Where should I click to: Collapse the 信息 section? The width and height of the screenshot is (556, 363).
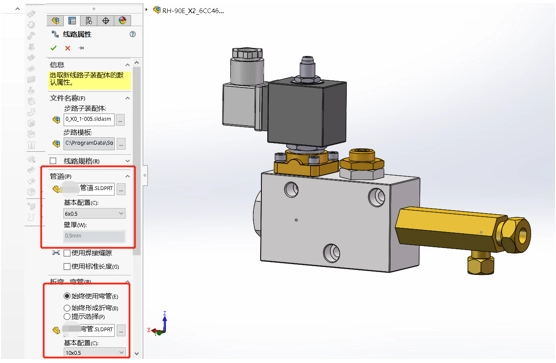[127, 65]
